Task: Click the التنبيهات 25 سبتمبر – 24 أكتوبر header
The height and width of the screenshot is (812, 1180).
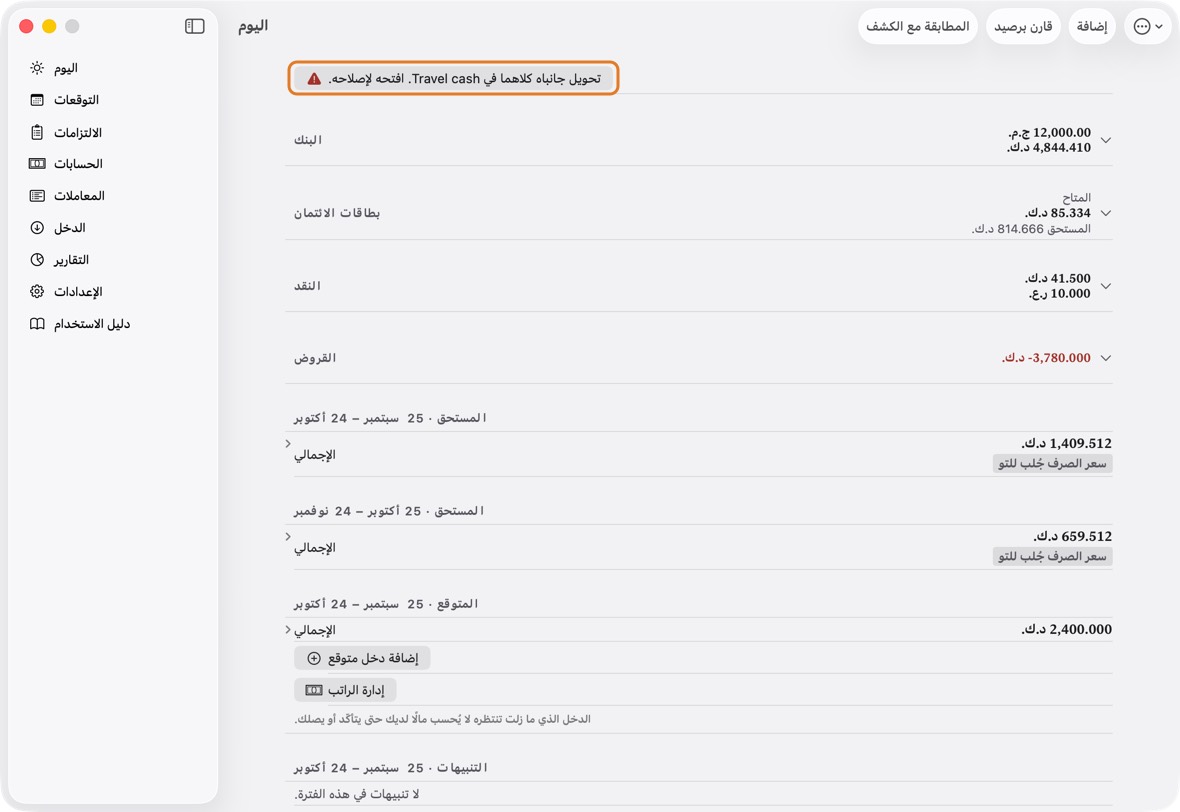Action: point(391,768)
